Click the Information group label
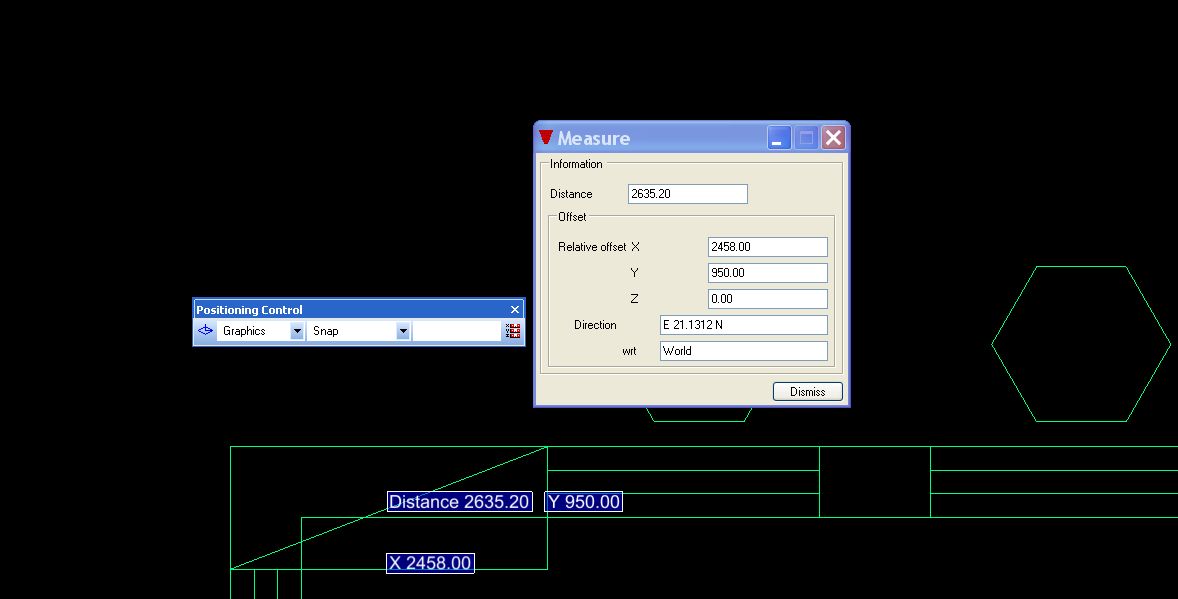The height and width of the screenshot is (599, 1178). coord(576,164)
